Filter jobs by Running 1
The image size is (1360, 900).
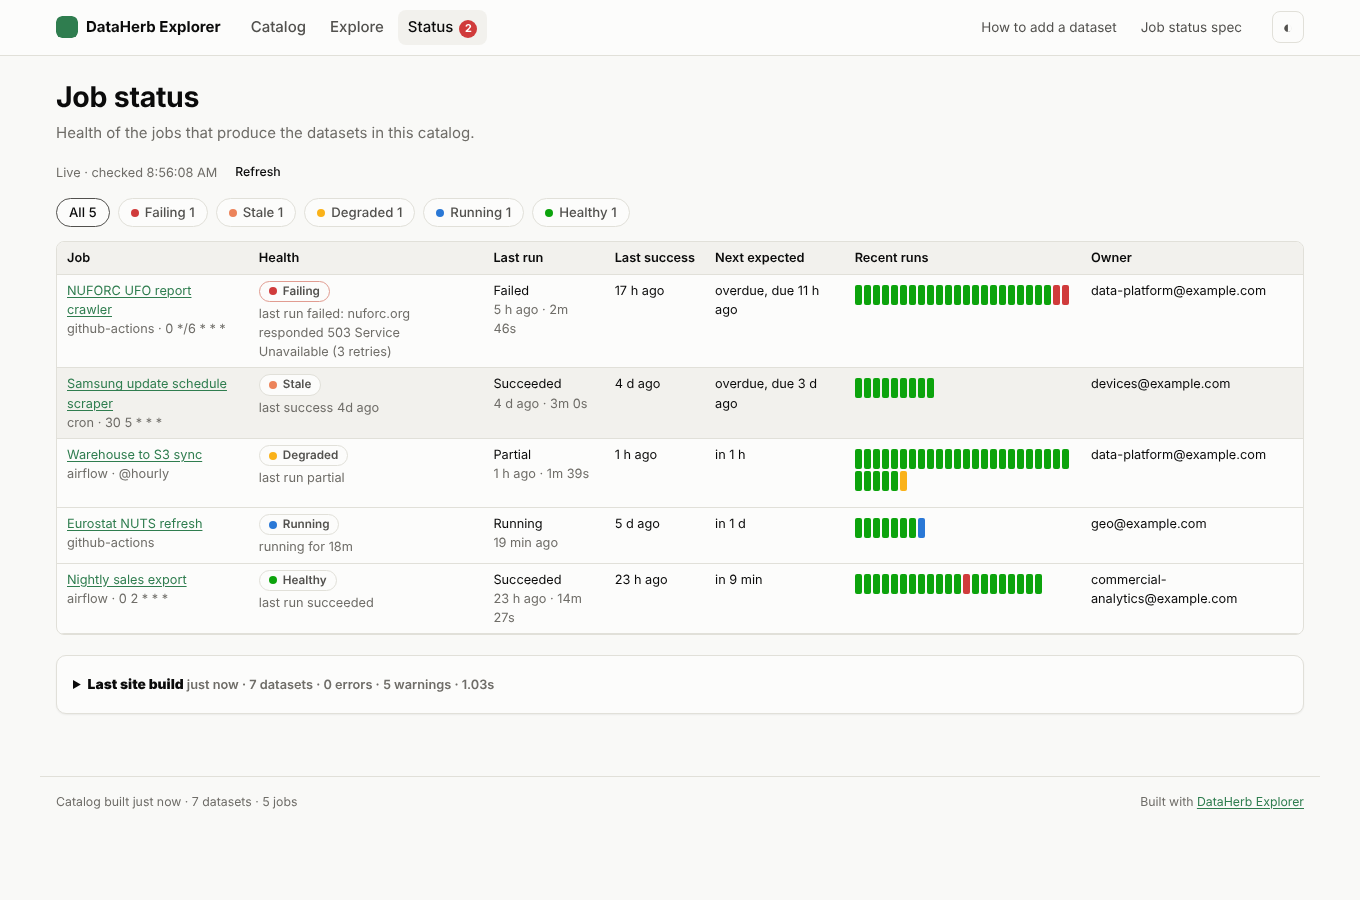point(474,212)
